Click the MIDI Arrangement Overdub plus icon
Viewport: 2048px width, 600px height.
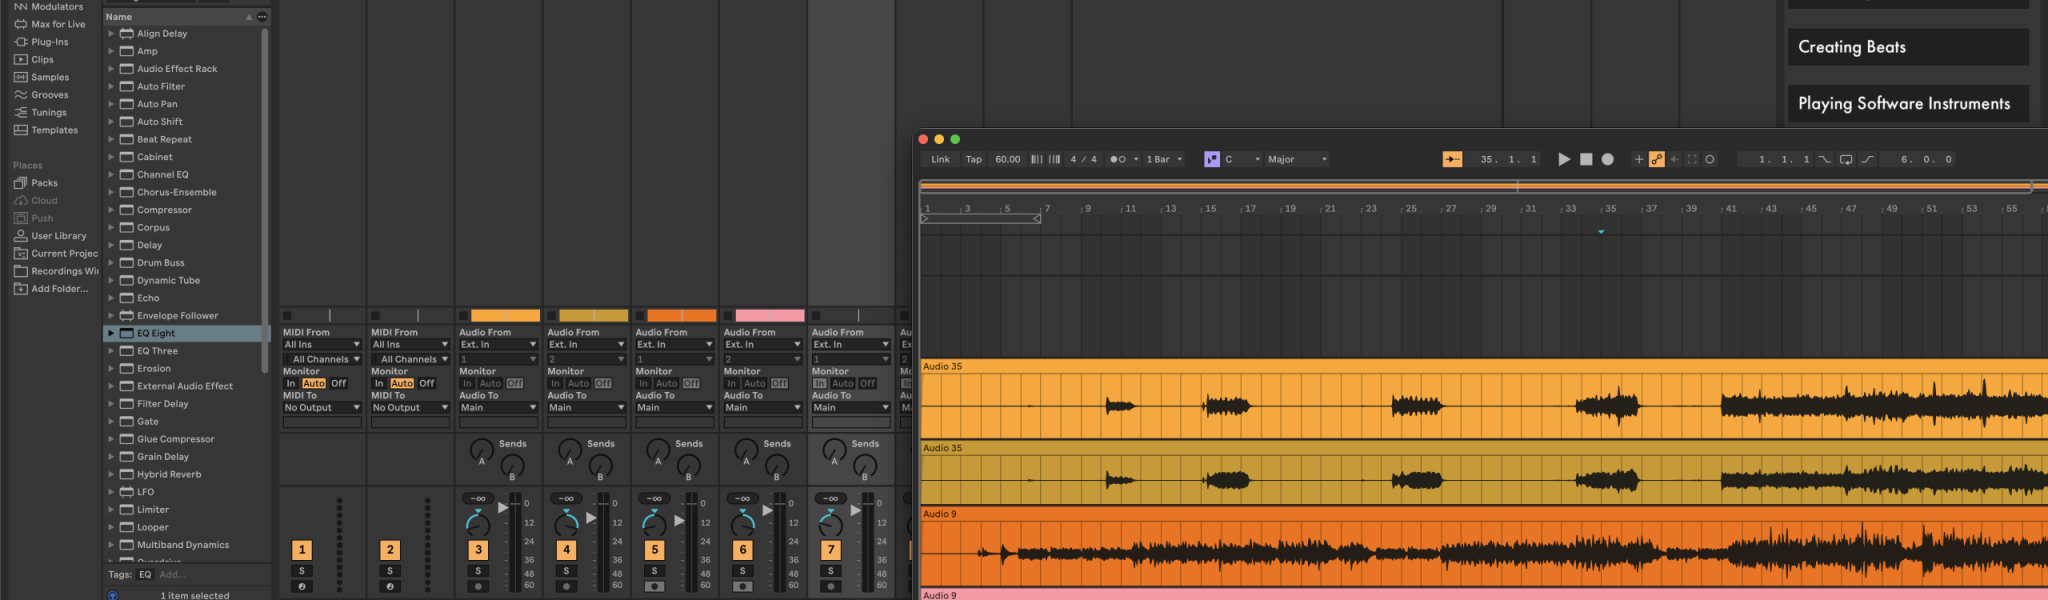point(1638,159)
